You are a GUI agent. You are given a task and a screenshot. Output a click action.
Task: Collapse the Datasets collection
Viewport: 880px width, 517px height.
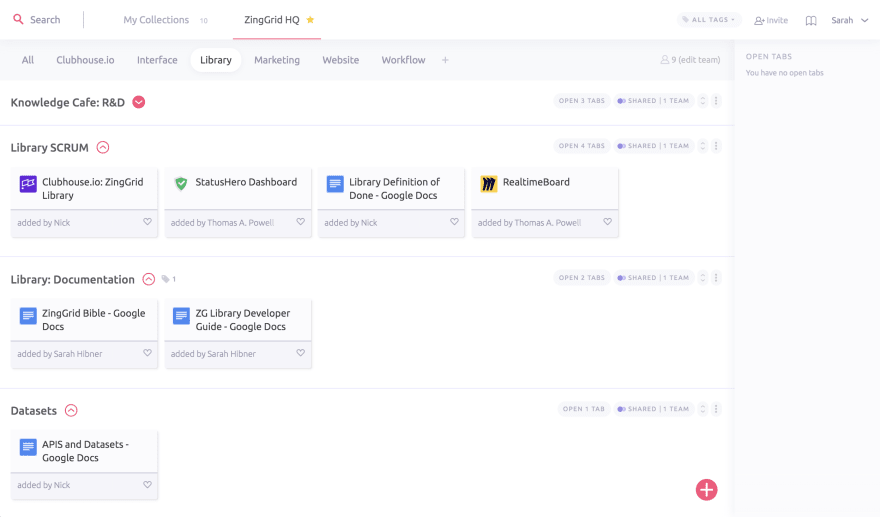[x=71, y=410]
